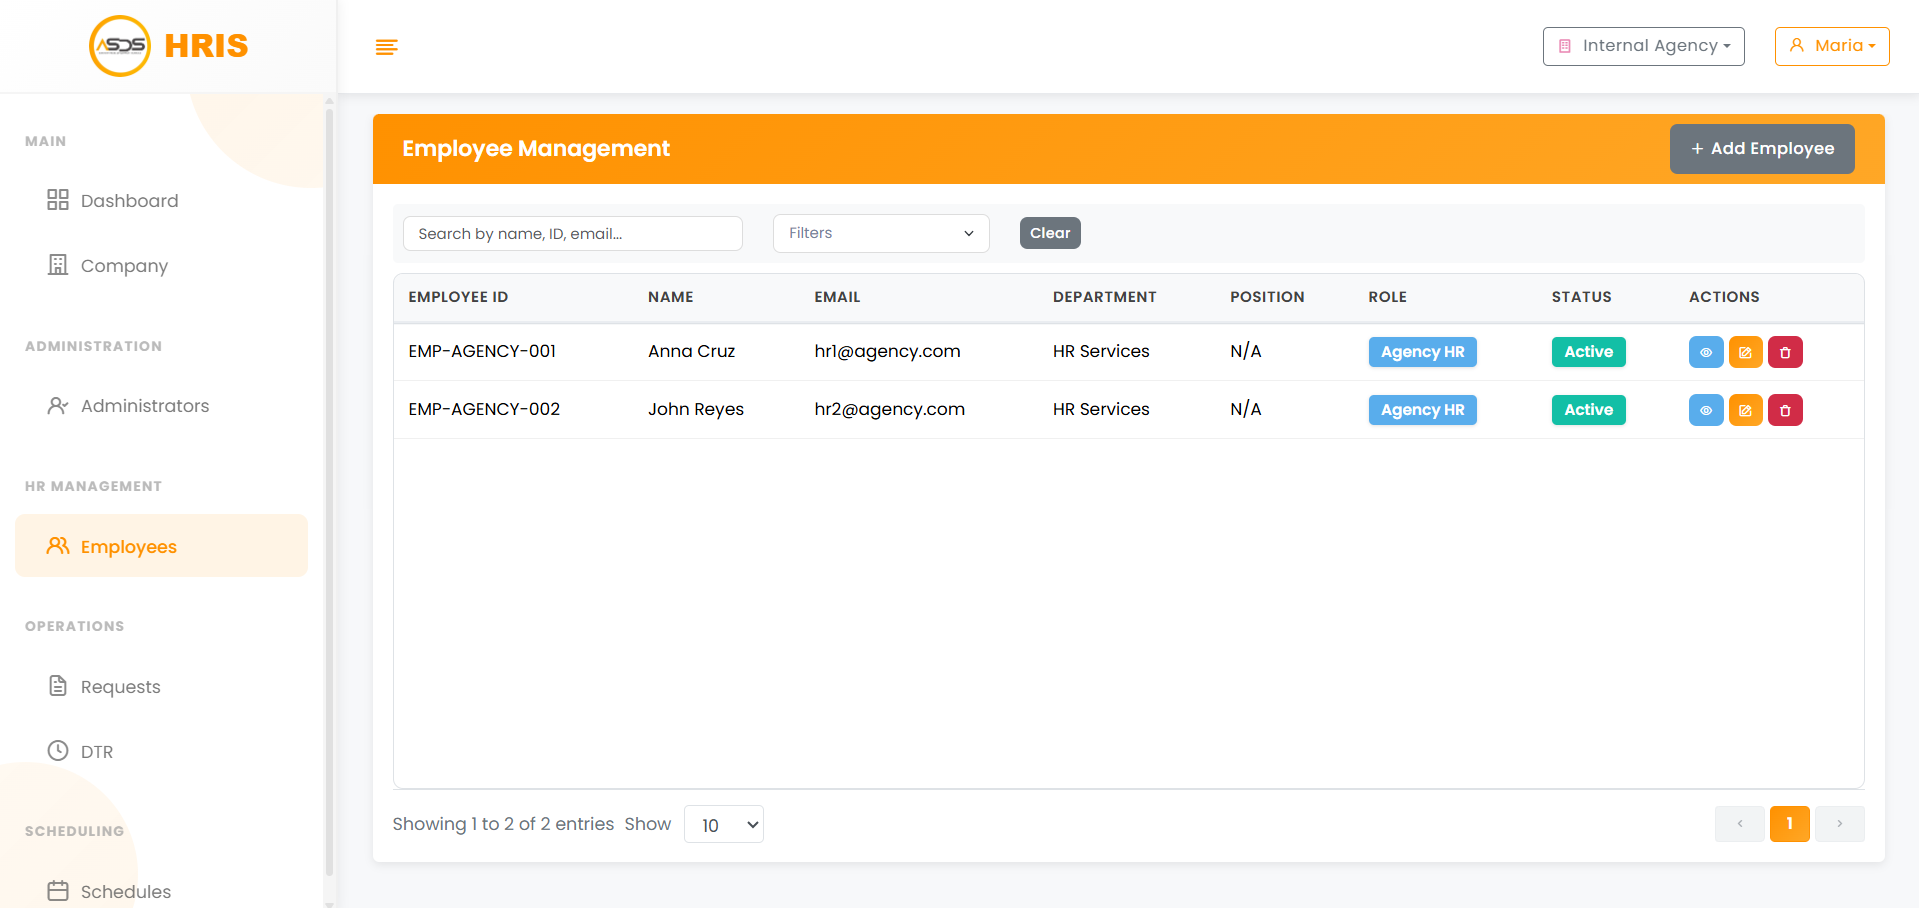Delete Anna Cruz using trash icon
The height and width of the screenshot is (908, 1919).
click(1785, 352)
